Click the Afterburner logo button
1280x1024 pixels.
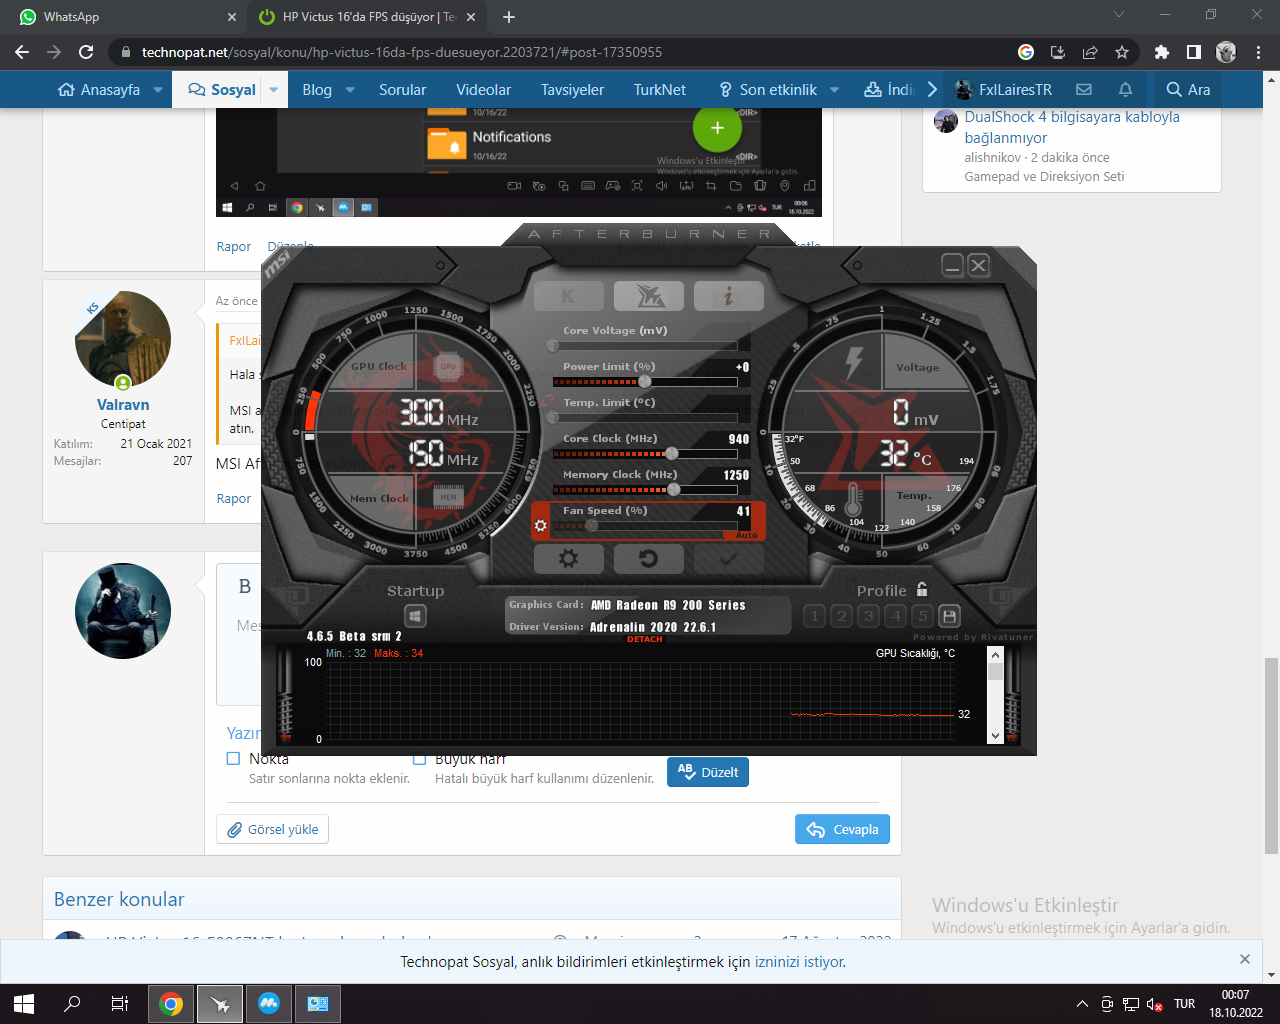[x=648, y=296]
